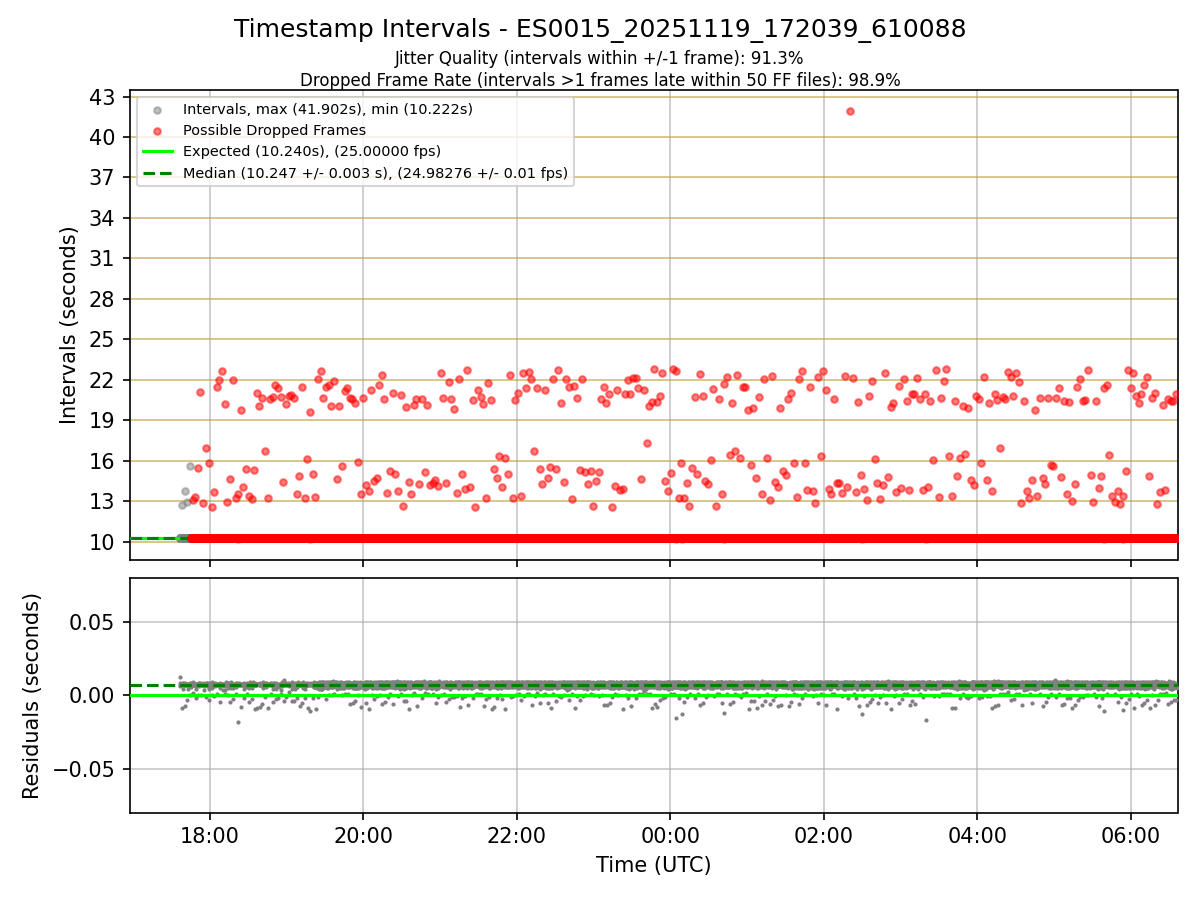Click the outlier red point near 42 seconds
Screen dimensions: 1200x900
click(850, 111)
